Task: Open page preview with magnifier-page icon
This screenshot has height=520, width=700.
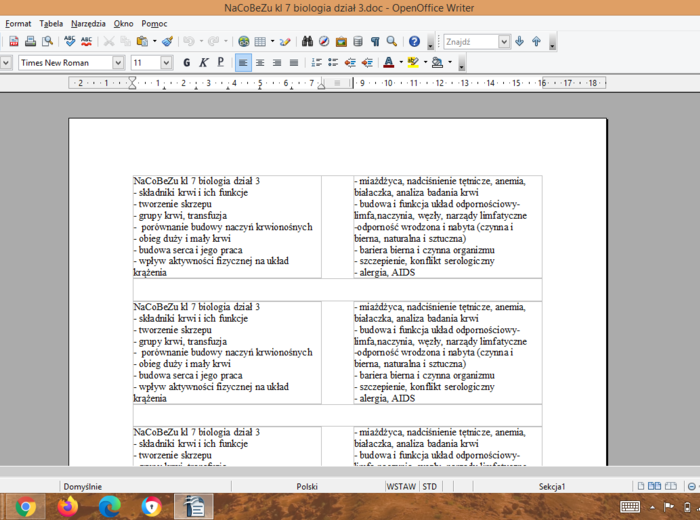Action: pos(47,42)
